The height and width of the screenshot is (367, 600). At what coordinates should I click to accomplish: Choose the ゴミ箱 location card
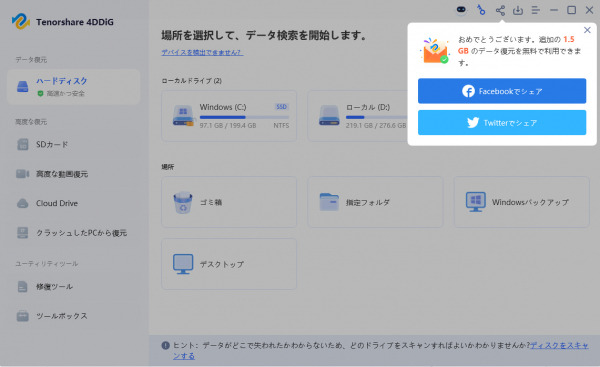(x=229, y=202)
